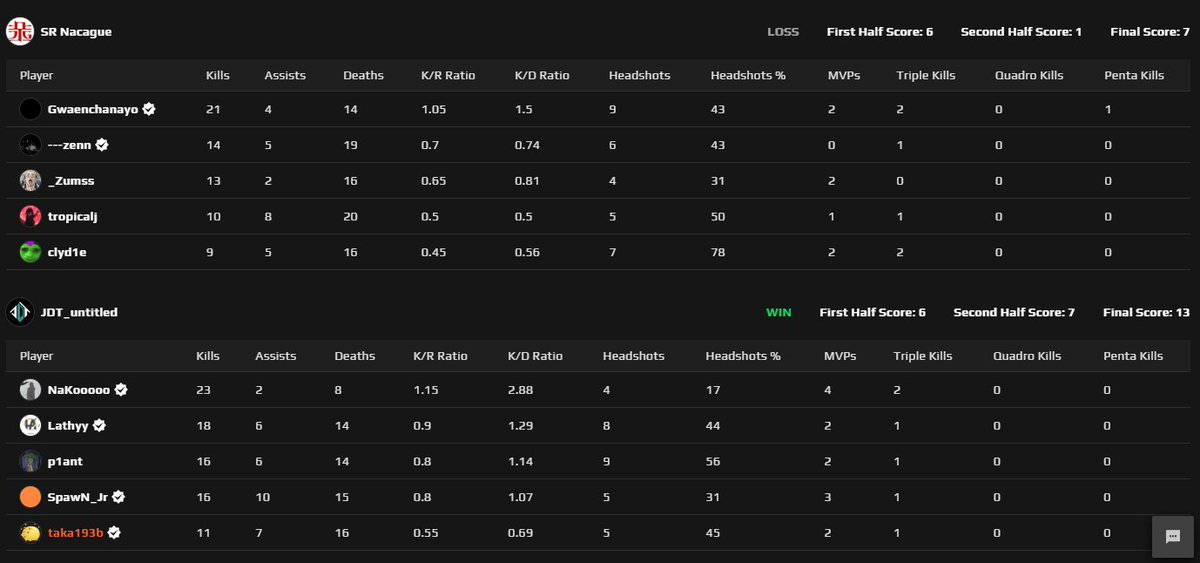This screenshot has height=563, width=1200.
Task: Click Penta Kills header in SR Nacague table
Action: click(x=1134, y=75)
